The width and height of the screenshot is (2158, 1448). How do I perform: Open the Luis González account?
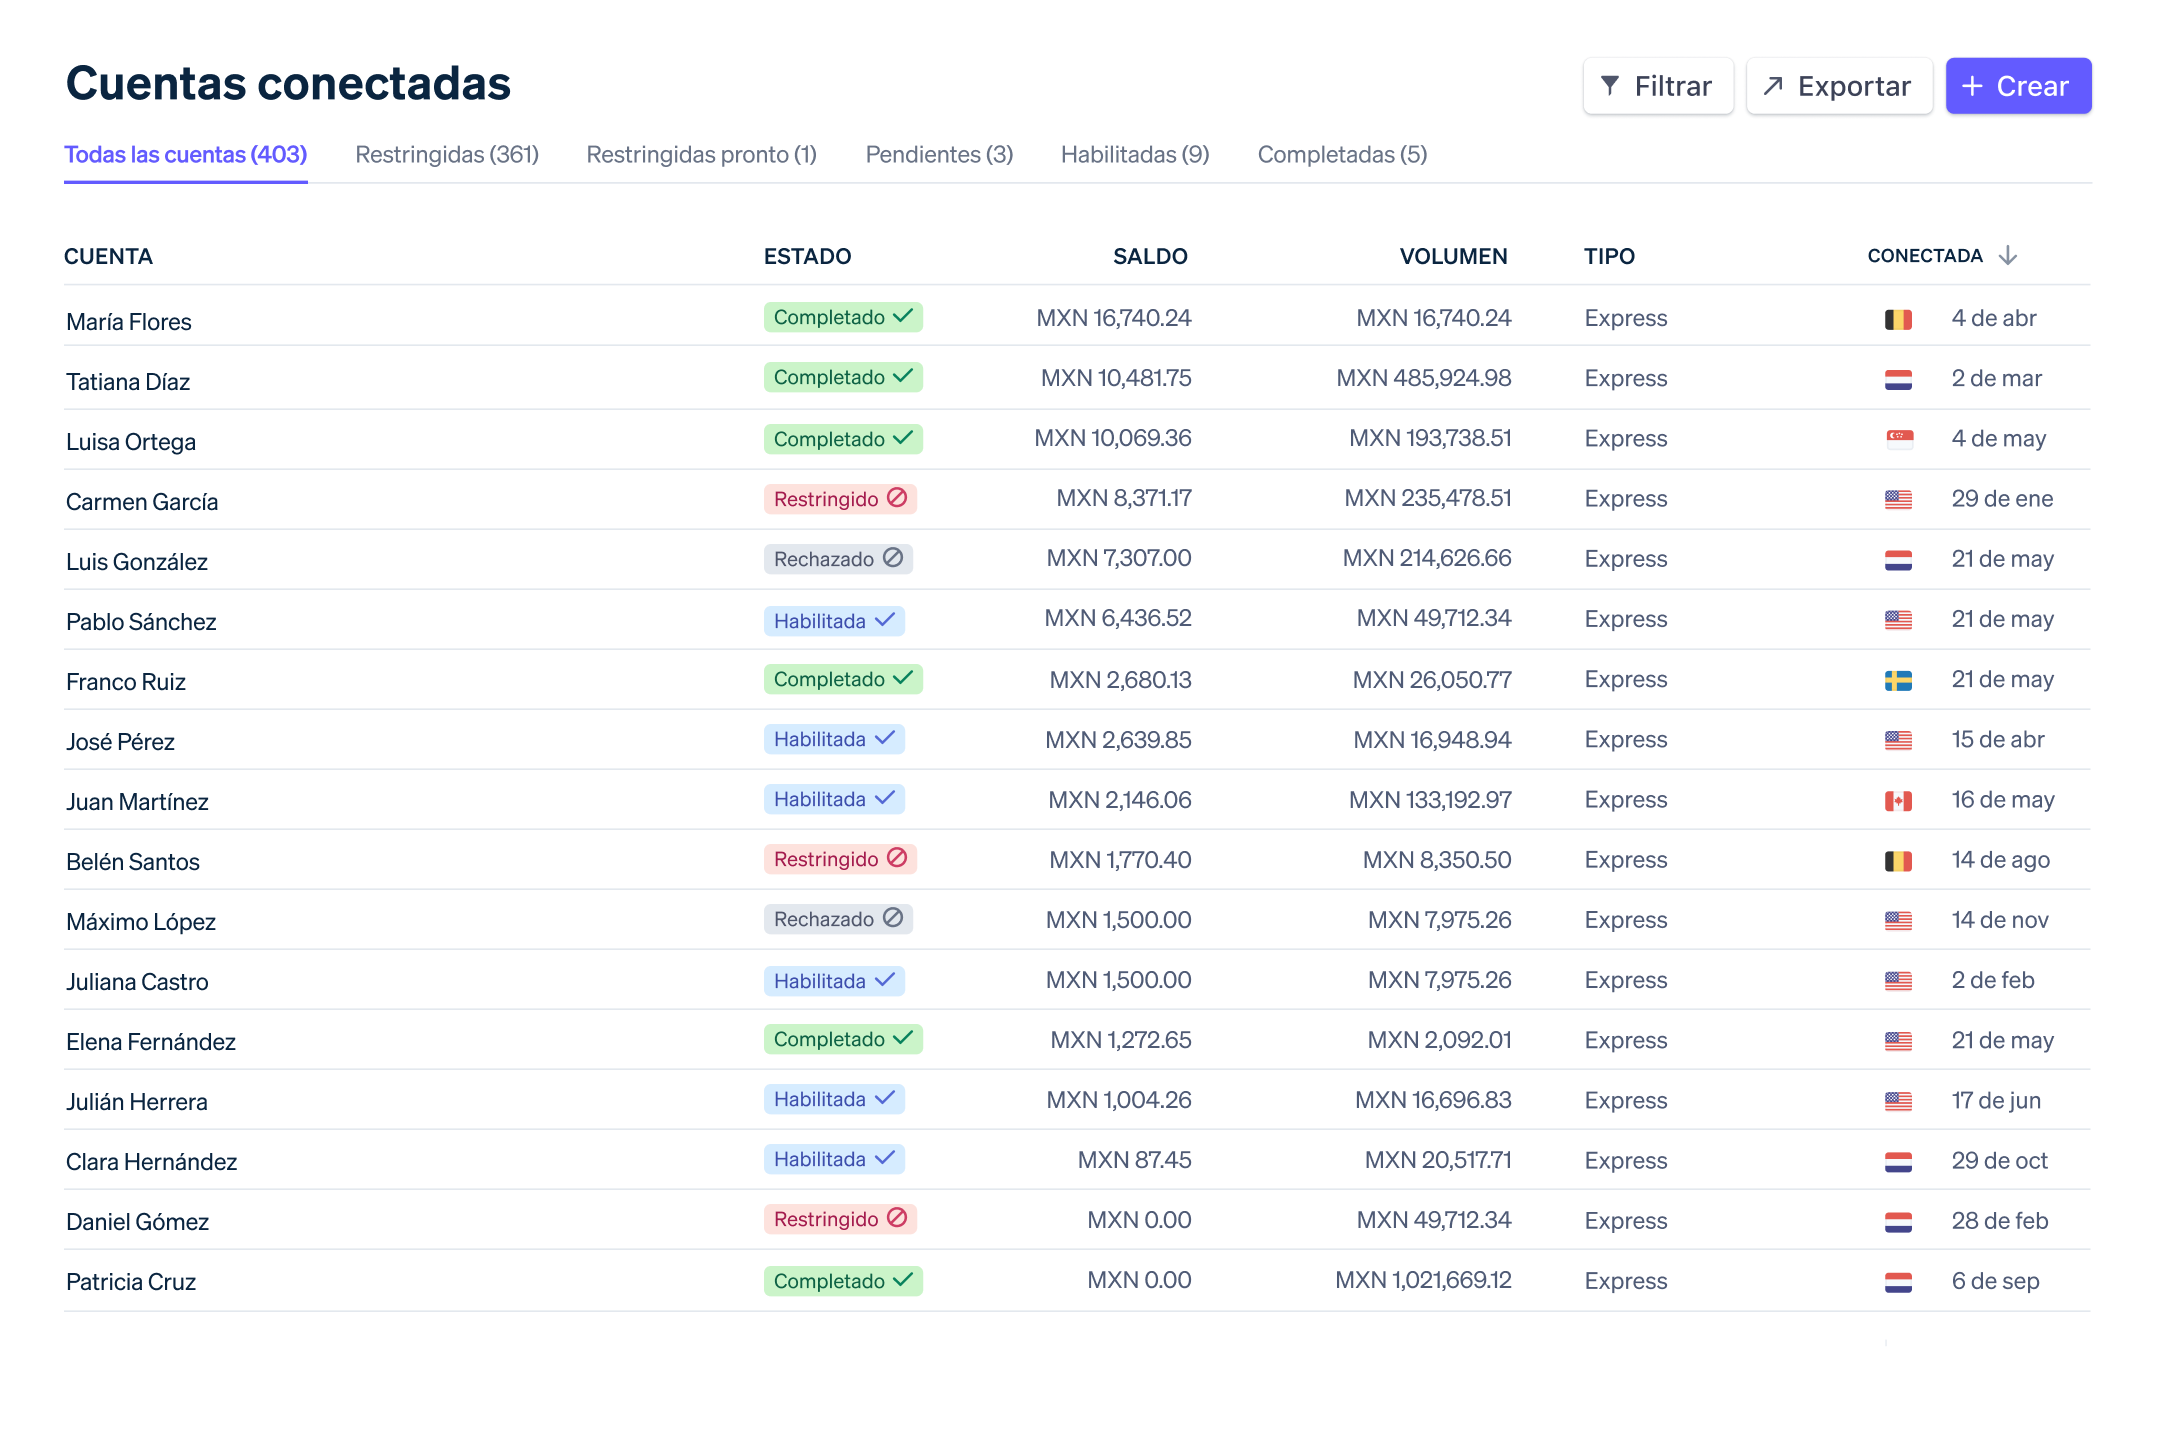point(137,561)
